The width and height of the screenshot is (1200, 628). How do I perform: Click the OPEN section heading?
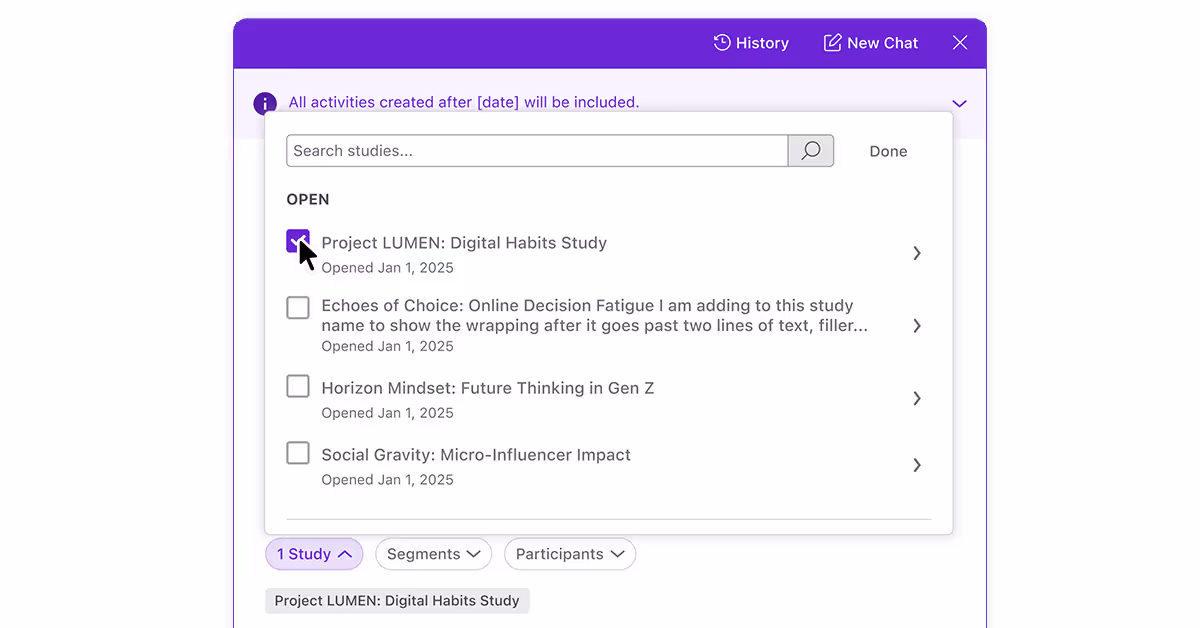coord(308,199)
